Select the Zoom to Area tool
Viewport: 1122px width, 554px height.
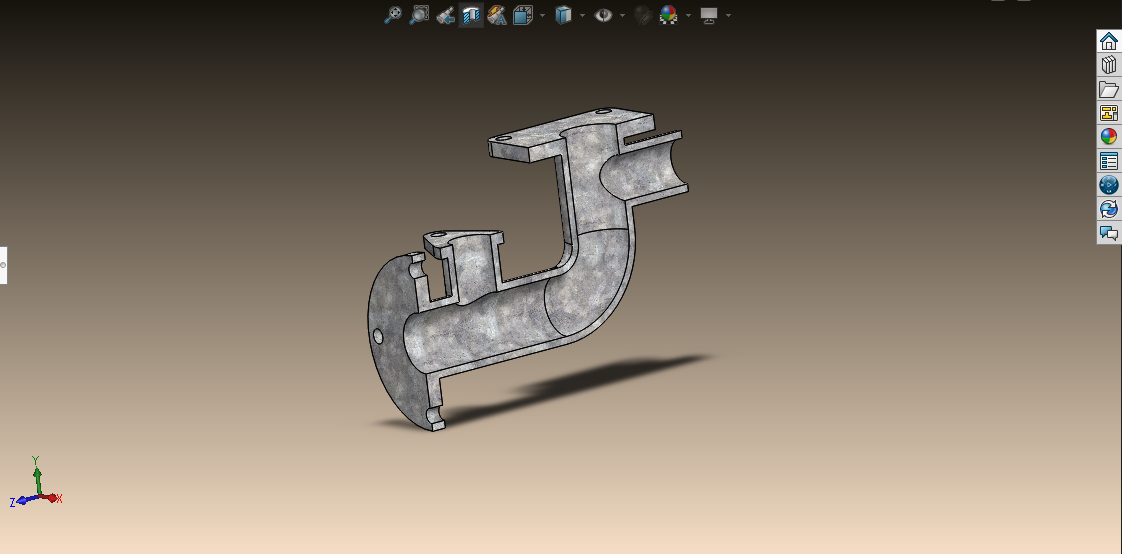419,15
